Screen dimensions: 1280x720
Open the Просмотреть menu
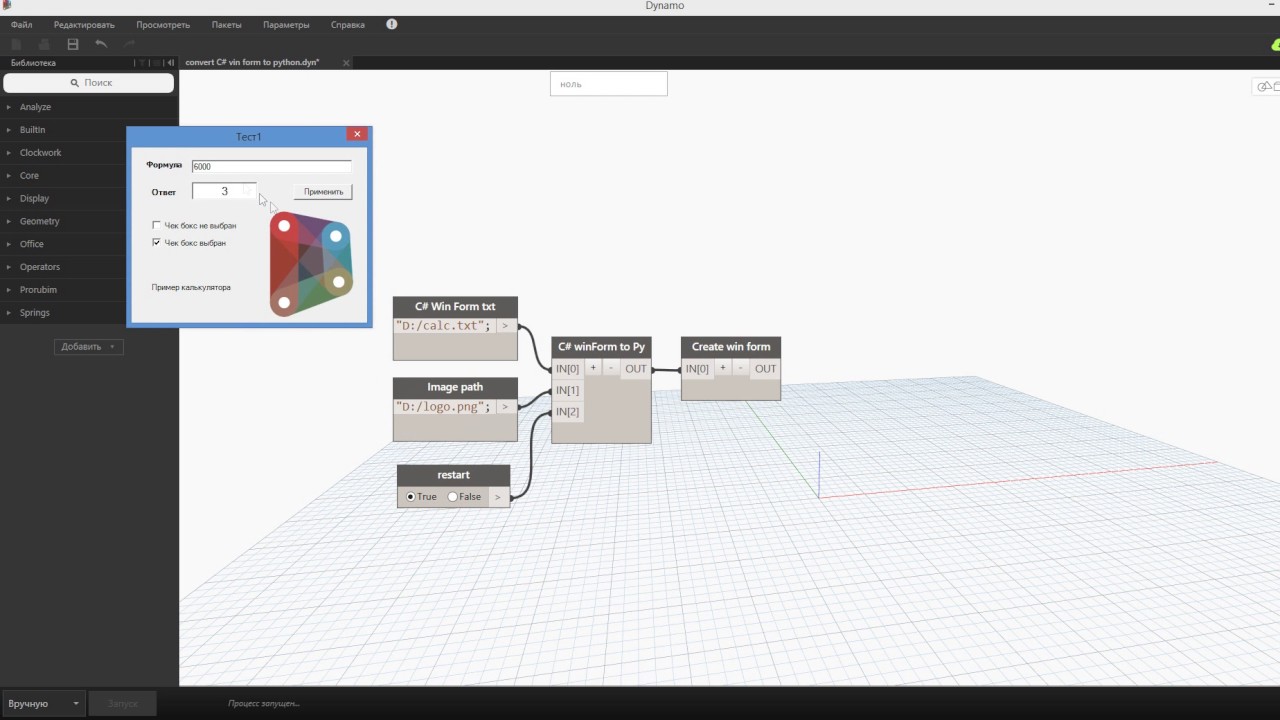click(163, 24)
